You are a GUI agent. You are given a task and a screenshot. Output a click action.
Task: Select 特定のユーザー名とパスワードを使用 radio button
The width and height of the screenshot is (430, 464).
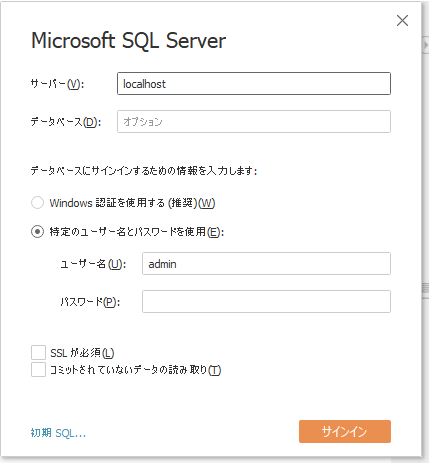[37, 231]
